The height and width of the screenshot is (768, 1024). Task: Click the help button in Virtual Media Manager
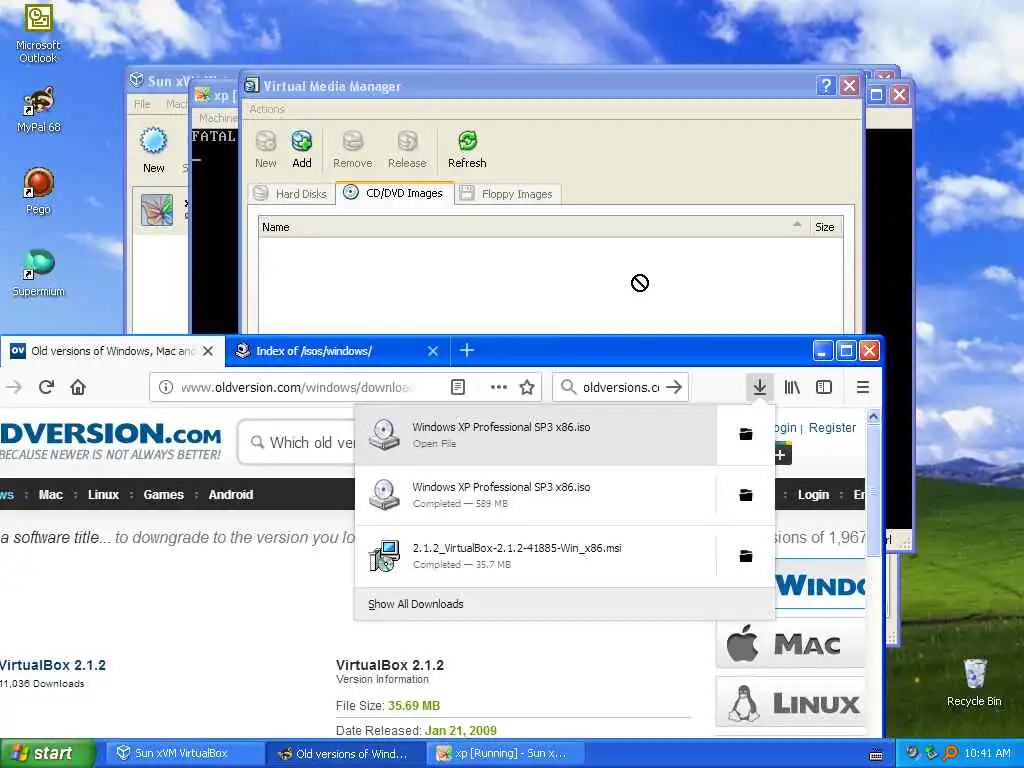pos(826,86)
